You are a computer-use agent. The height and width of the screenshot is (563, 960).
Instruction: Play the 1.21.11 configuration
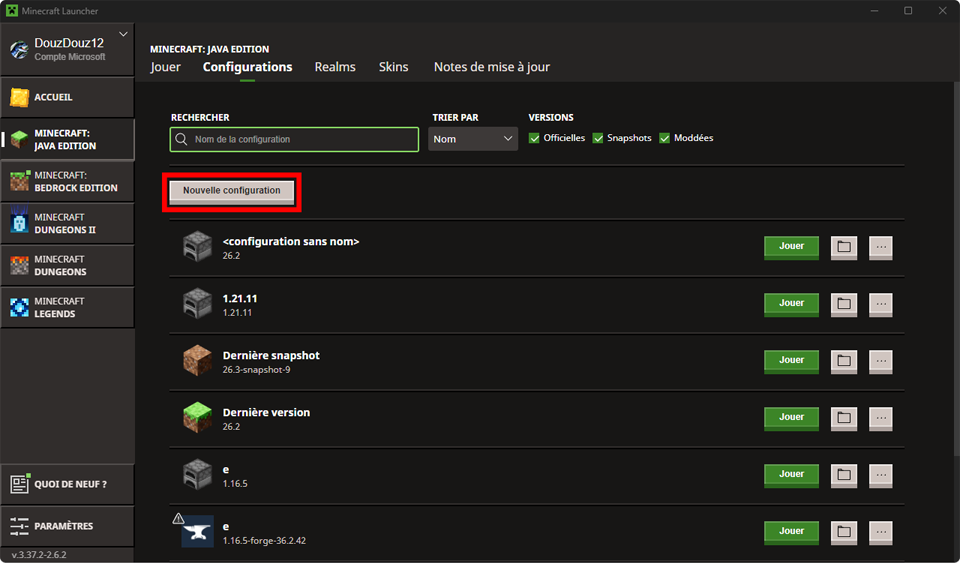pos(791,304)
